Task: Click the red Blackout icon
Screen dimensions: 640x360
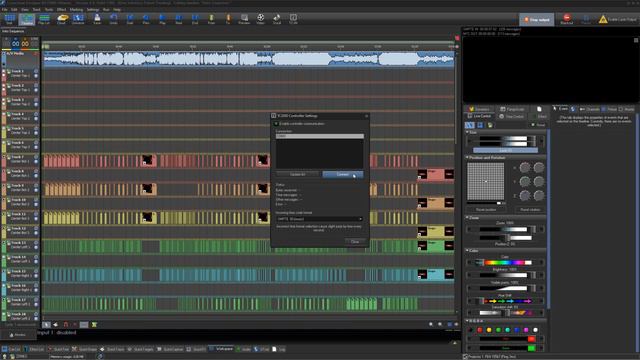Action: tap(567, 19)
